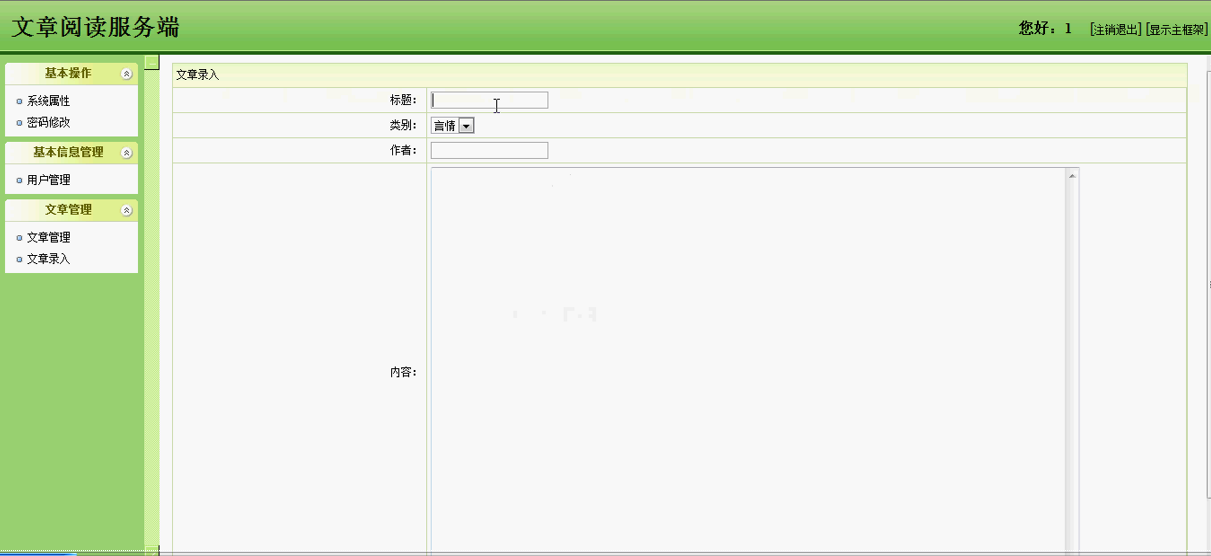Click the 基本信息管理 panel header

tap(71, 153)
